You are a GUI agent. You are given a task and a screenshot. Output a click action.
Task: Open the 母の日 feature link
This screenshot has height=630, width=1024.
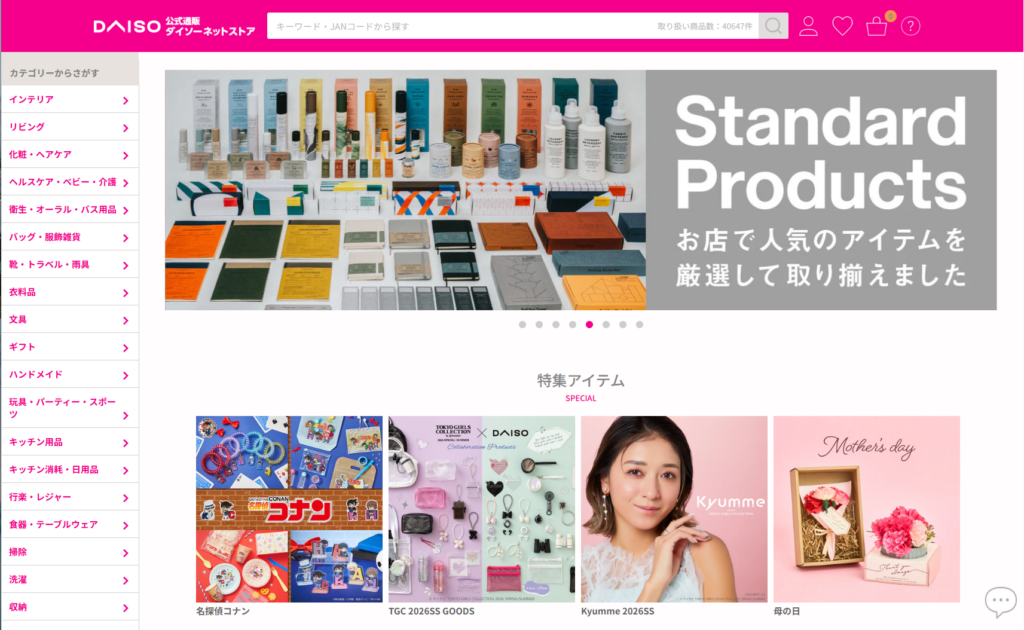(x=787, y=611)
